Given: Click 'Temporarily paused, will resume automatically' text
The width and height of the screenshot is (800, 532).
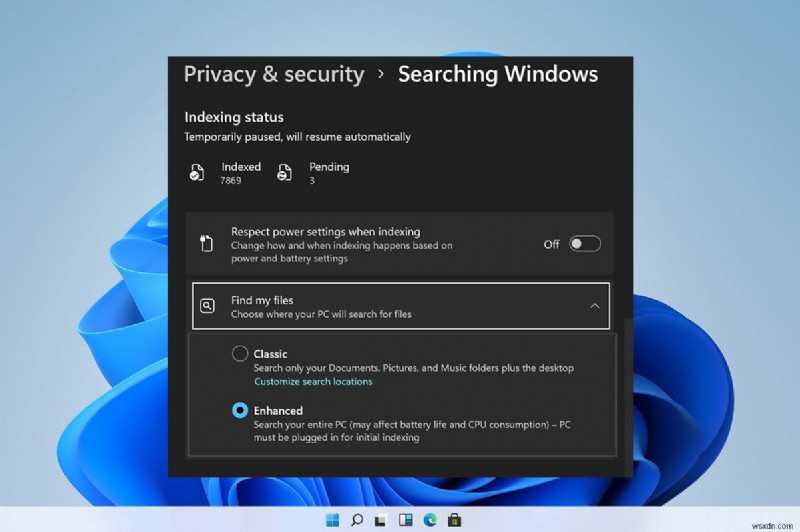Looking at the screenshot, I should click(297, 137).
